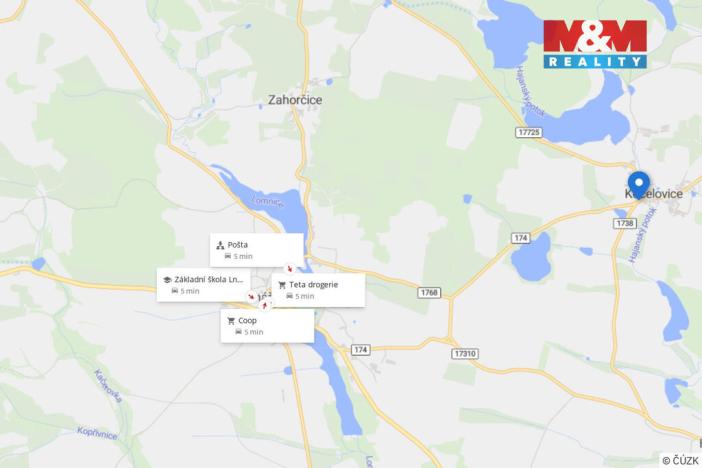Click the post office icon beside Pošta
This screenshot has height=468, width=702.
coord(220,245)
